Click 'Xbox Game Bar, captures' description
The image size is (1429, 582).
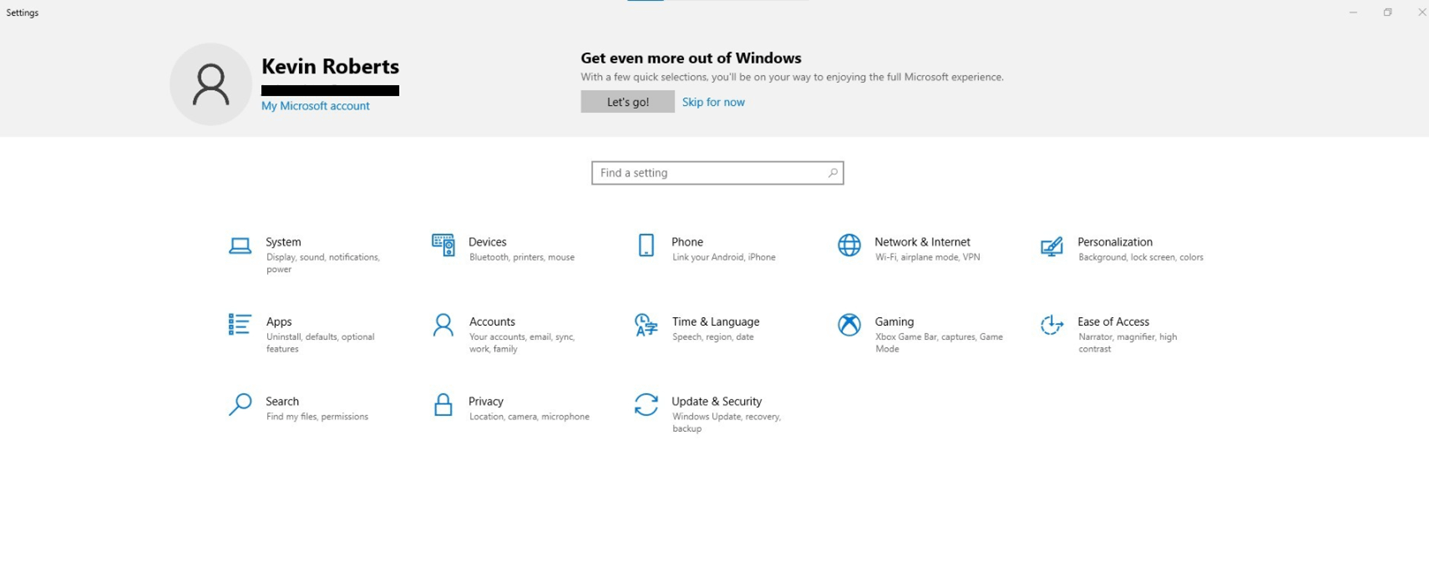939,343
